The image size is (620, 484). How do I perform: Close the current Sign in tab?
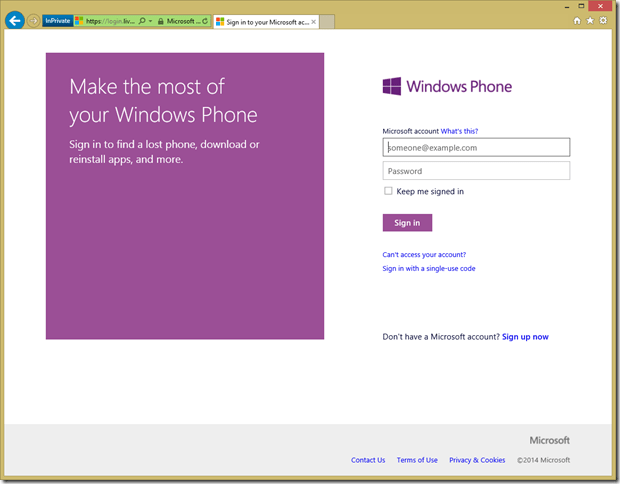point(316,21)
